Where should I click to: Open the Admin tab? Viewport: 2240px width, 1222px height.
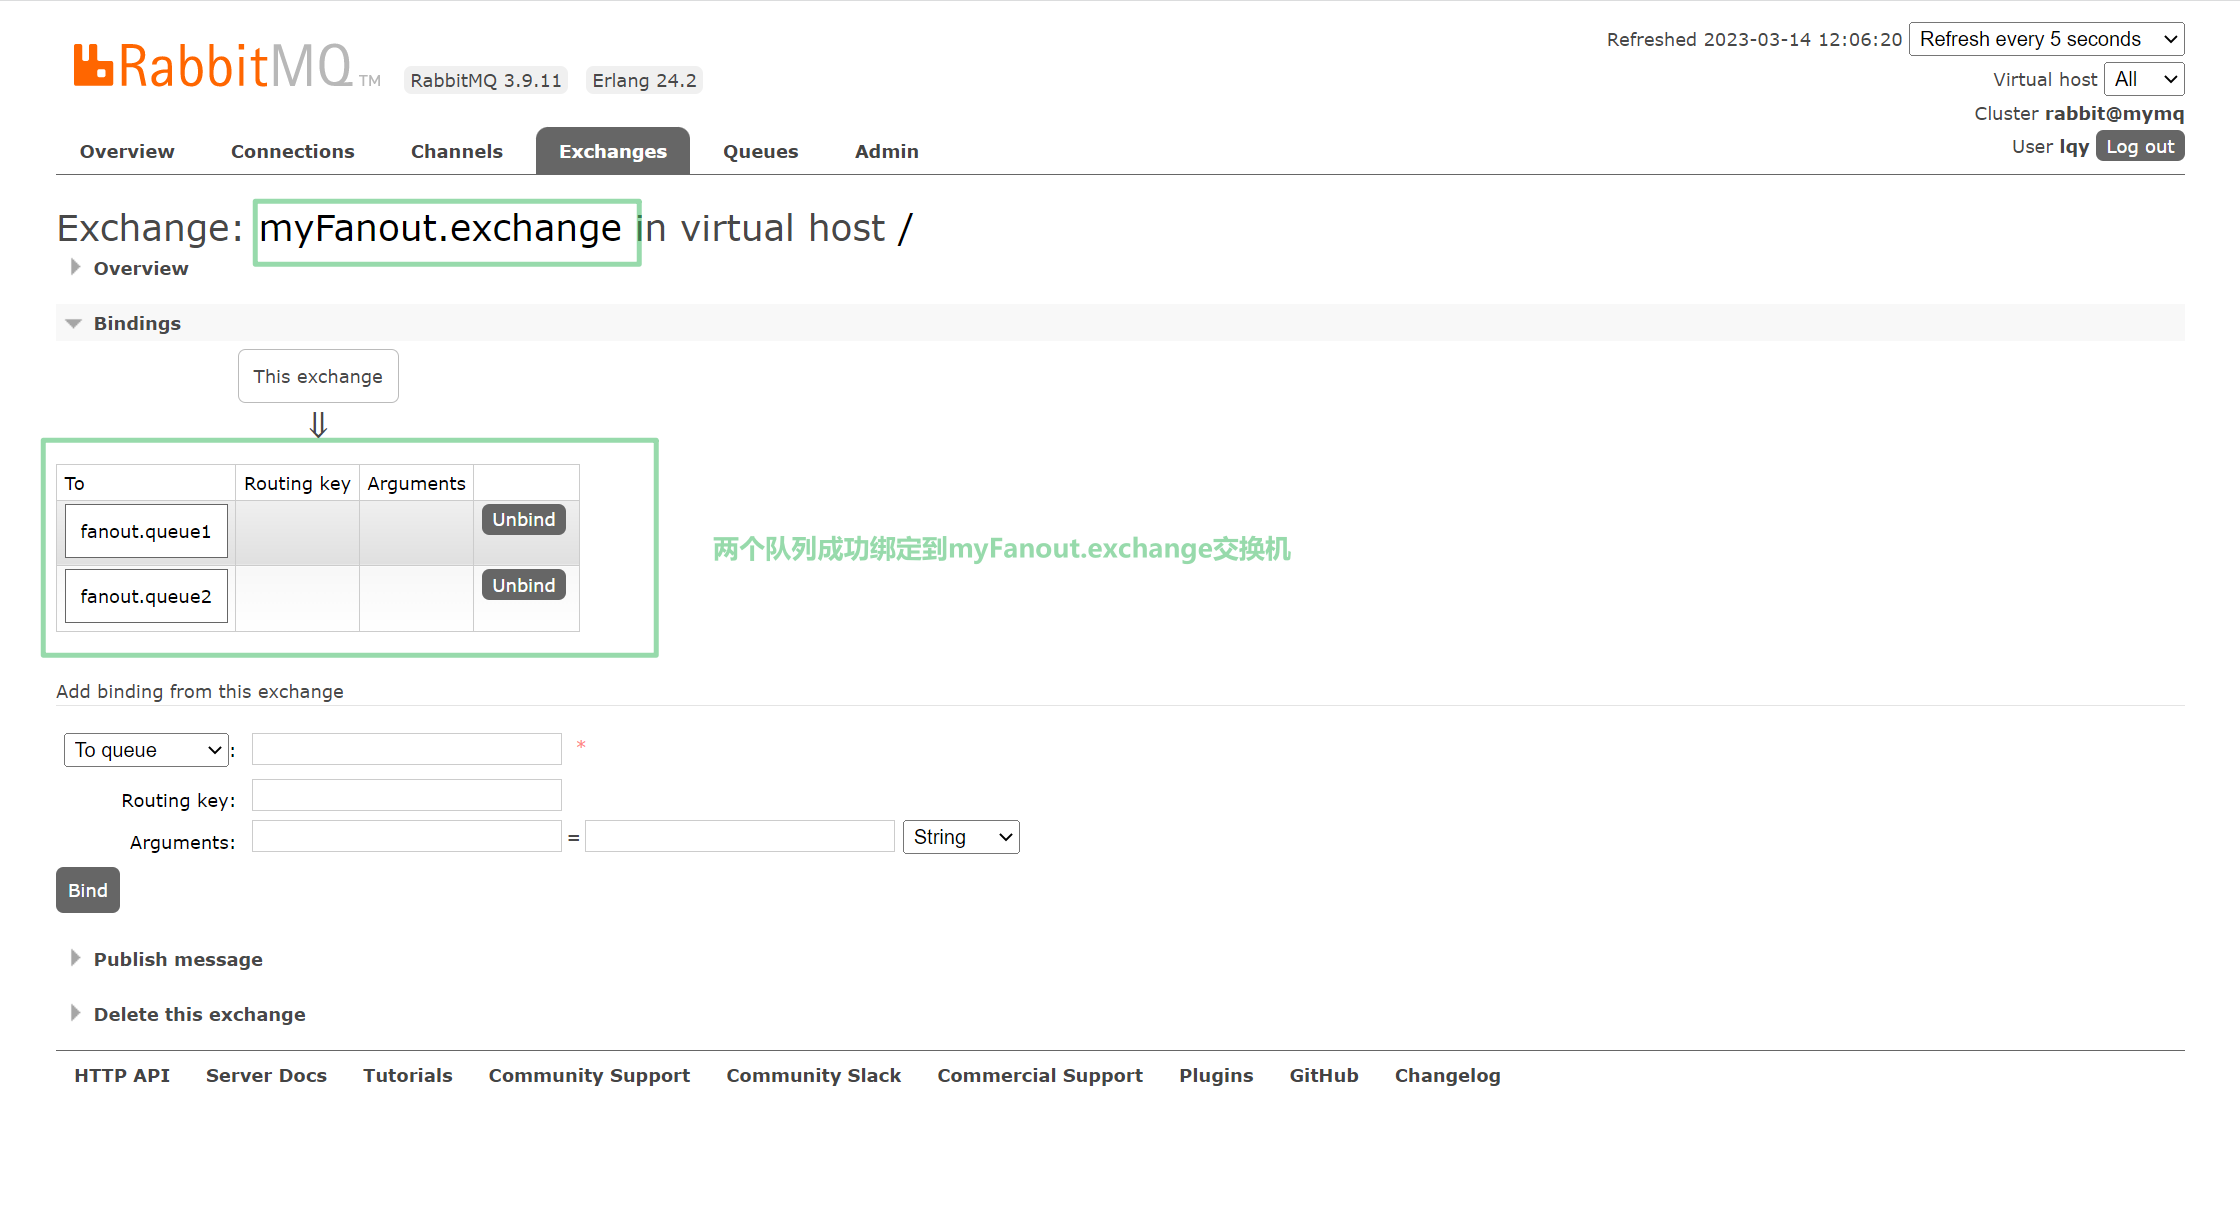pos(886,151)
